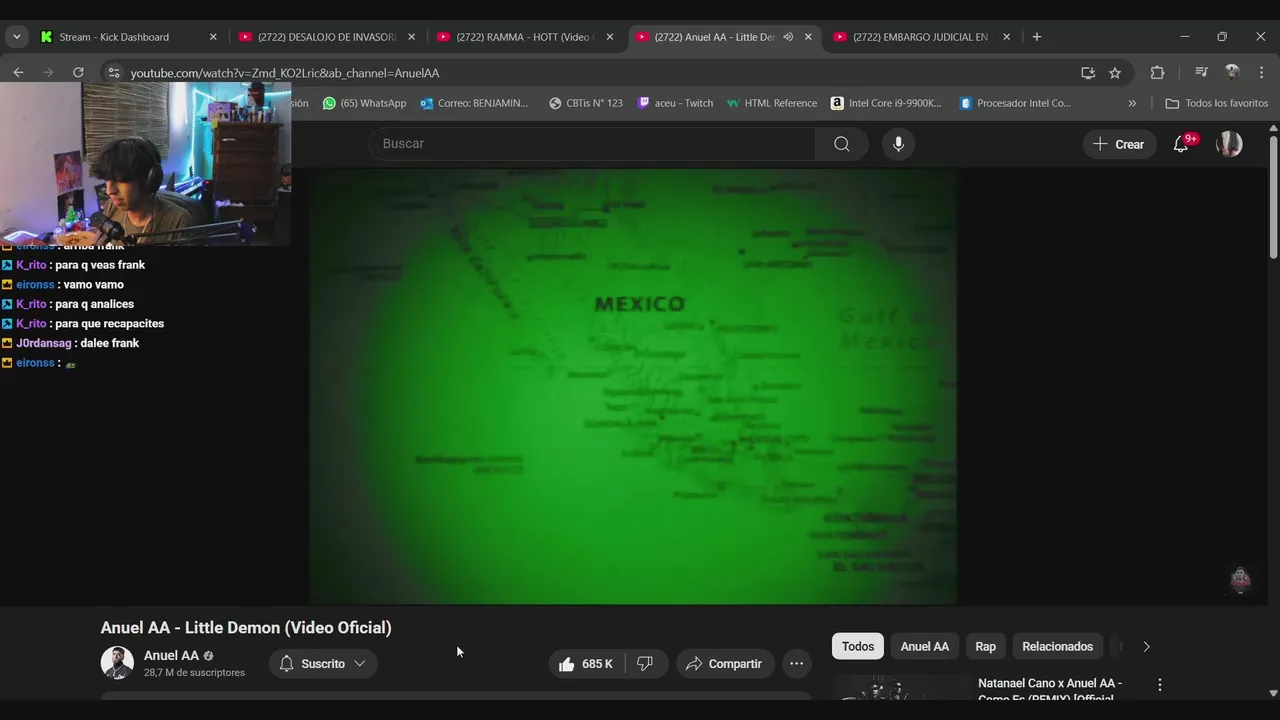The image size is (1280, 720).
Task: Install app icon in the address bar
Action: click(1088, 73)
